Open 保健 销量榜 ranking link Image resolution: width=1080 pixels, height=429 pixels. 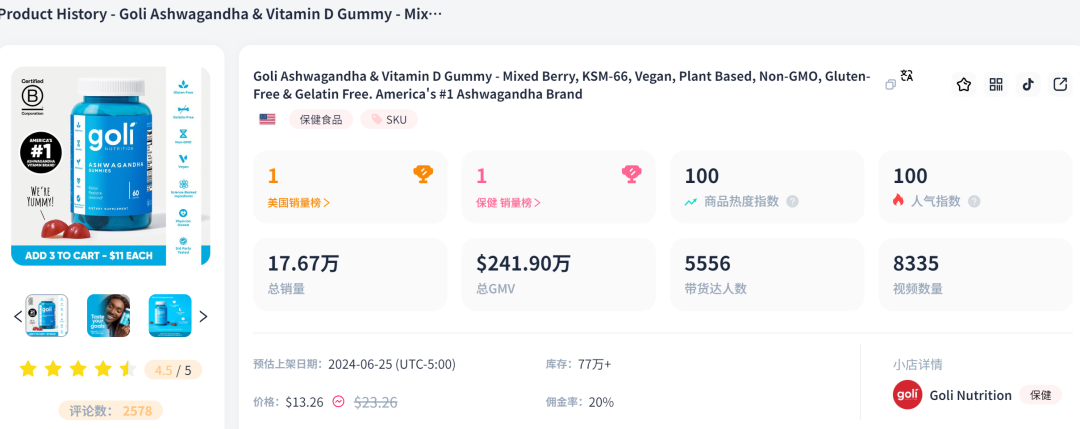pos(508,202)
